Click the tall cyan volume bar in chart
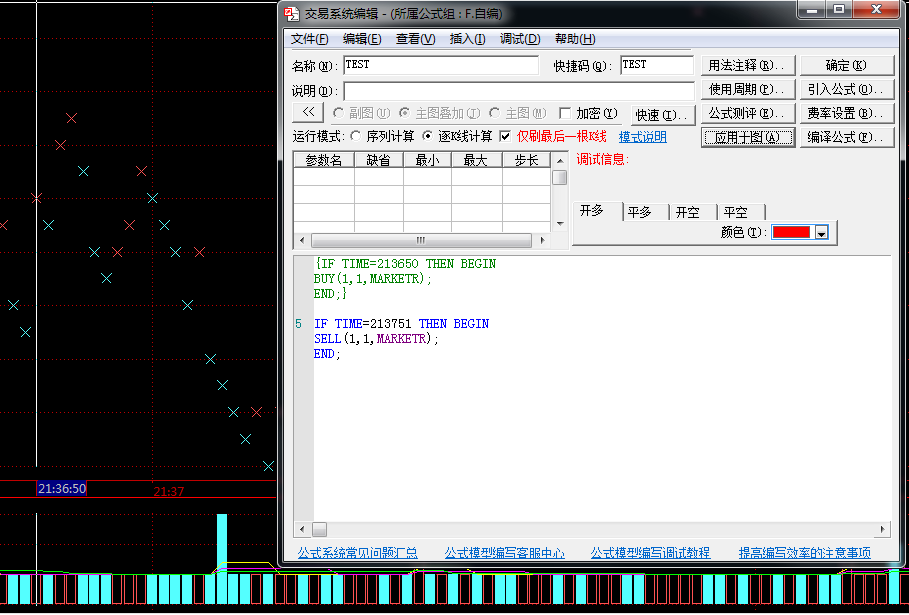The height and width of the screenshot is (615, 909). click(222, 543)
